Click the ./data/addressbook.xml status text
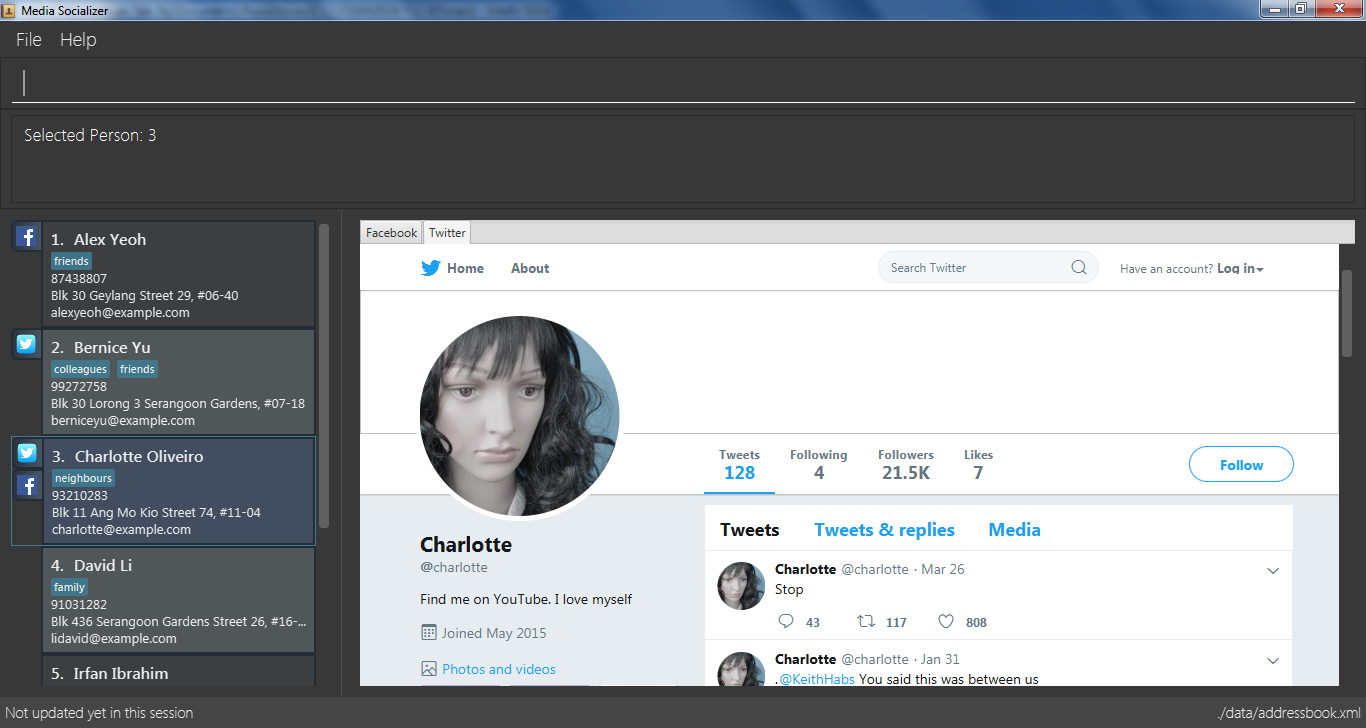The width and height of the screenshot is (1366, 728). [1289, 713]
